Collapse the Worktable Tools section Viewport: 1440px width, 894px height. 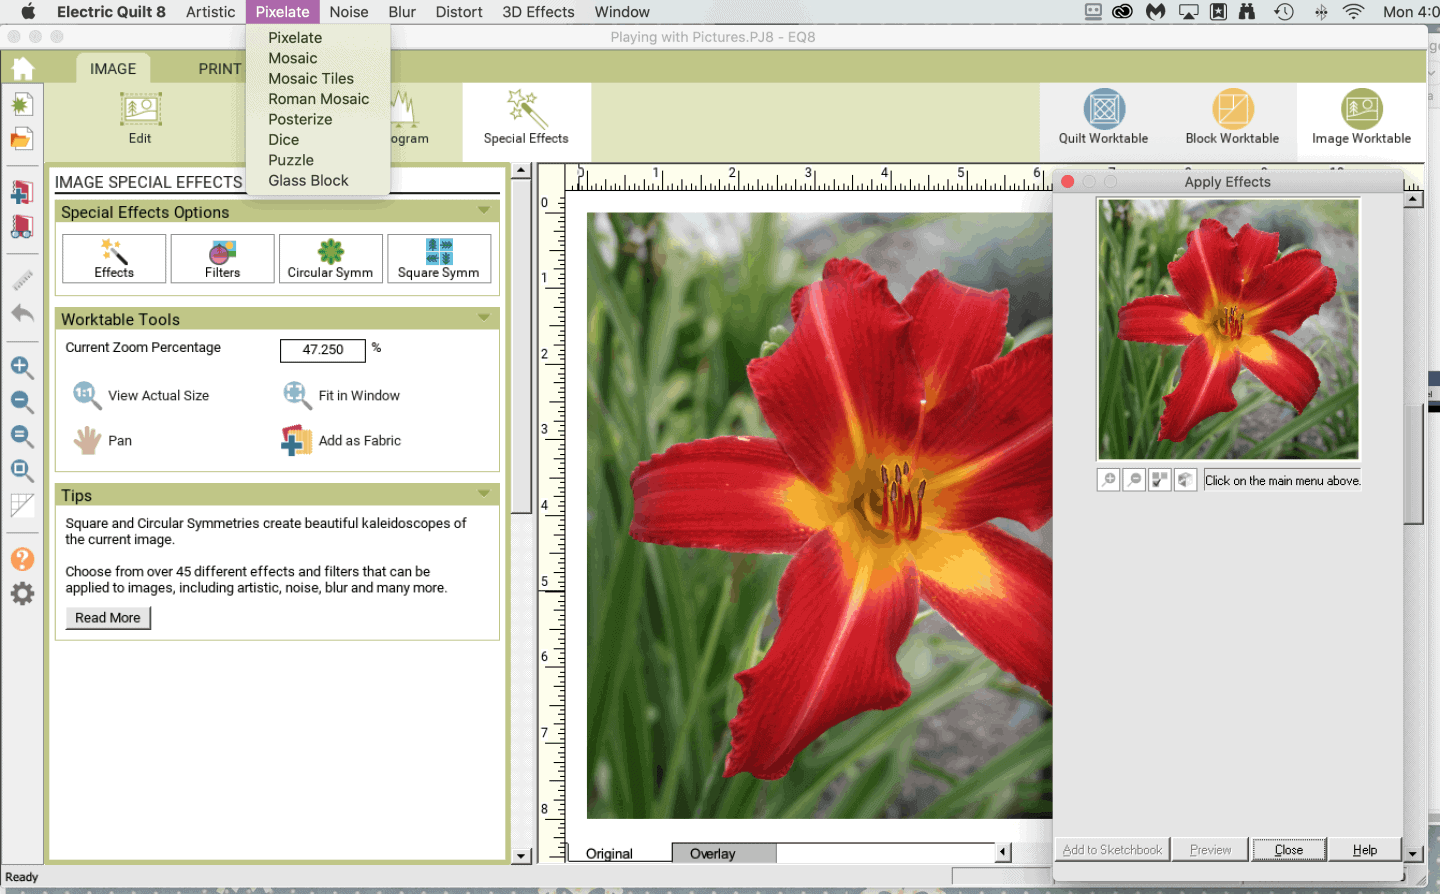click(x=484, y=318)
